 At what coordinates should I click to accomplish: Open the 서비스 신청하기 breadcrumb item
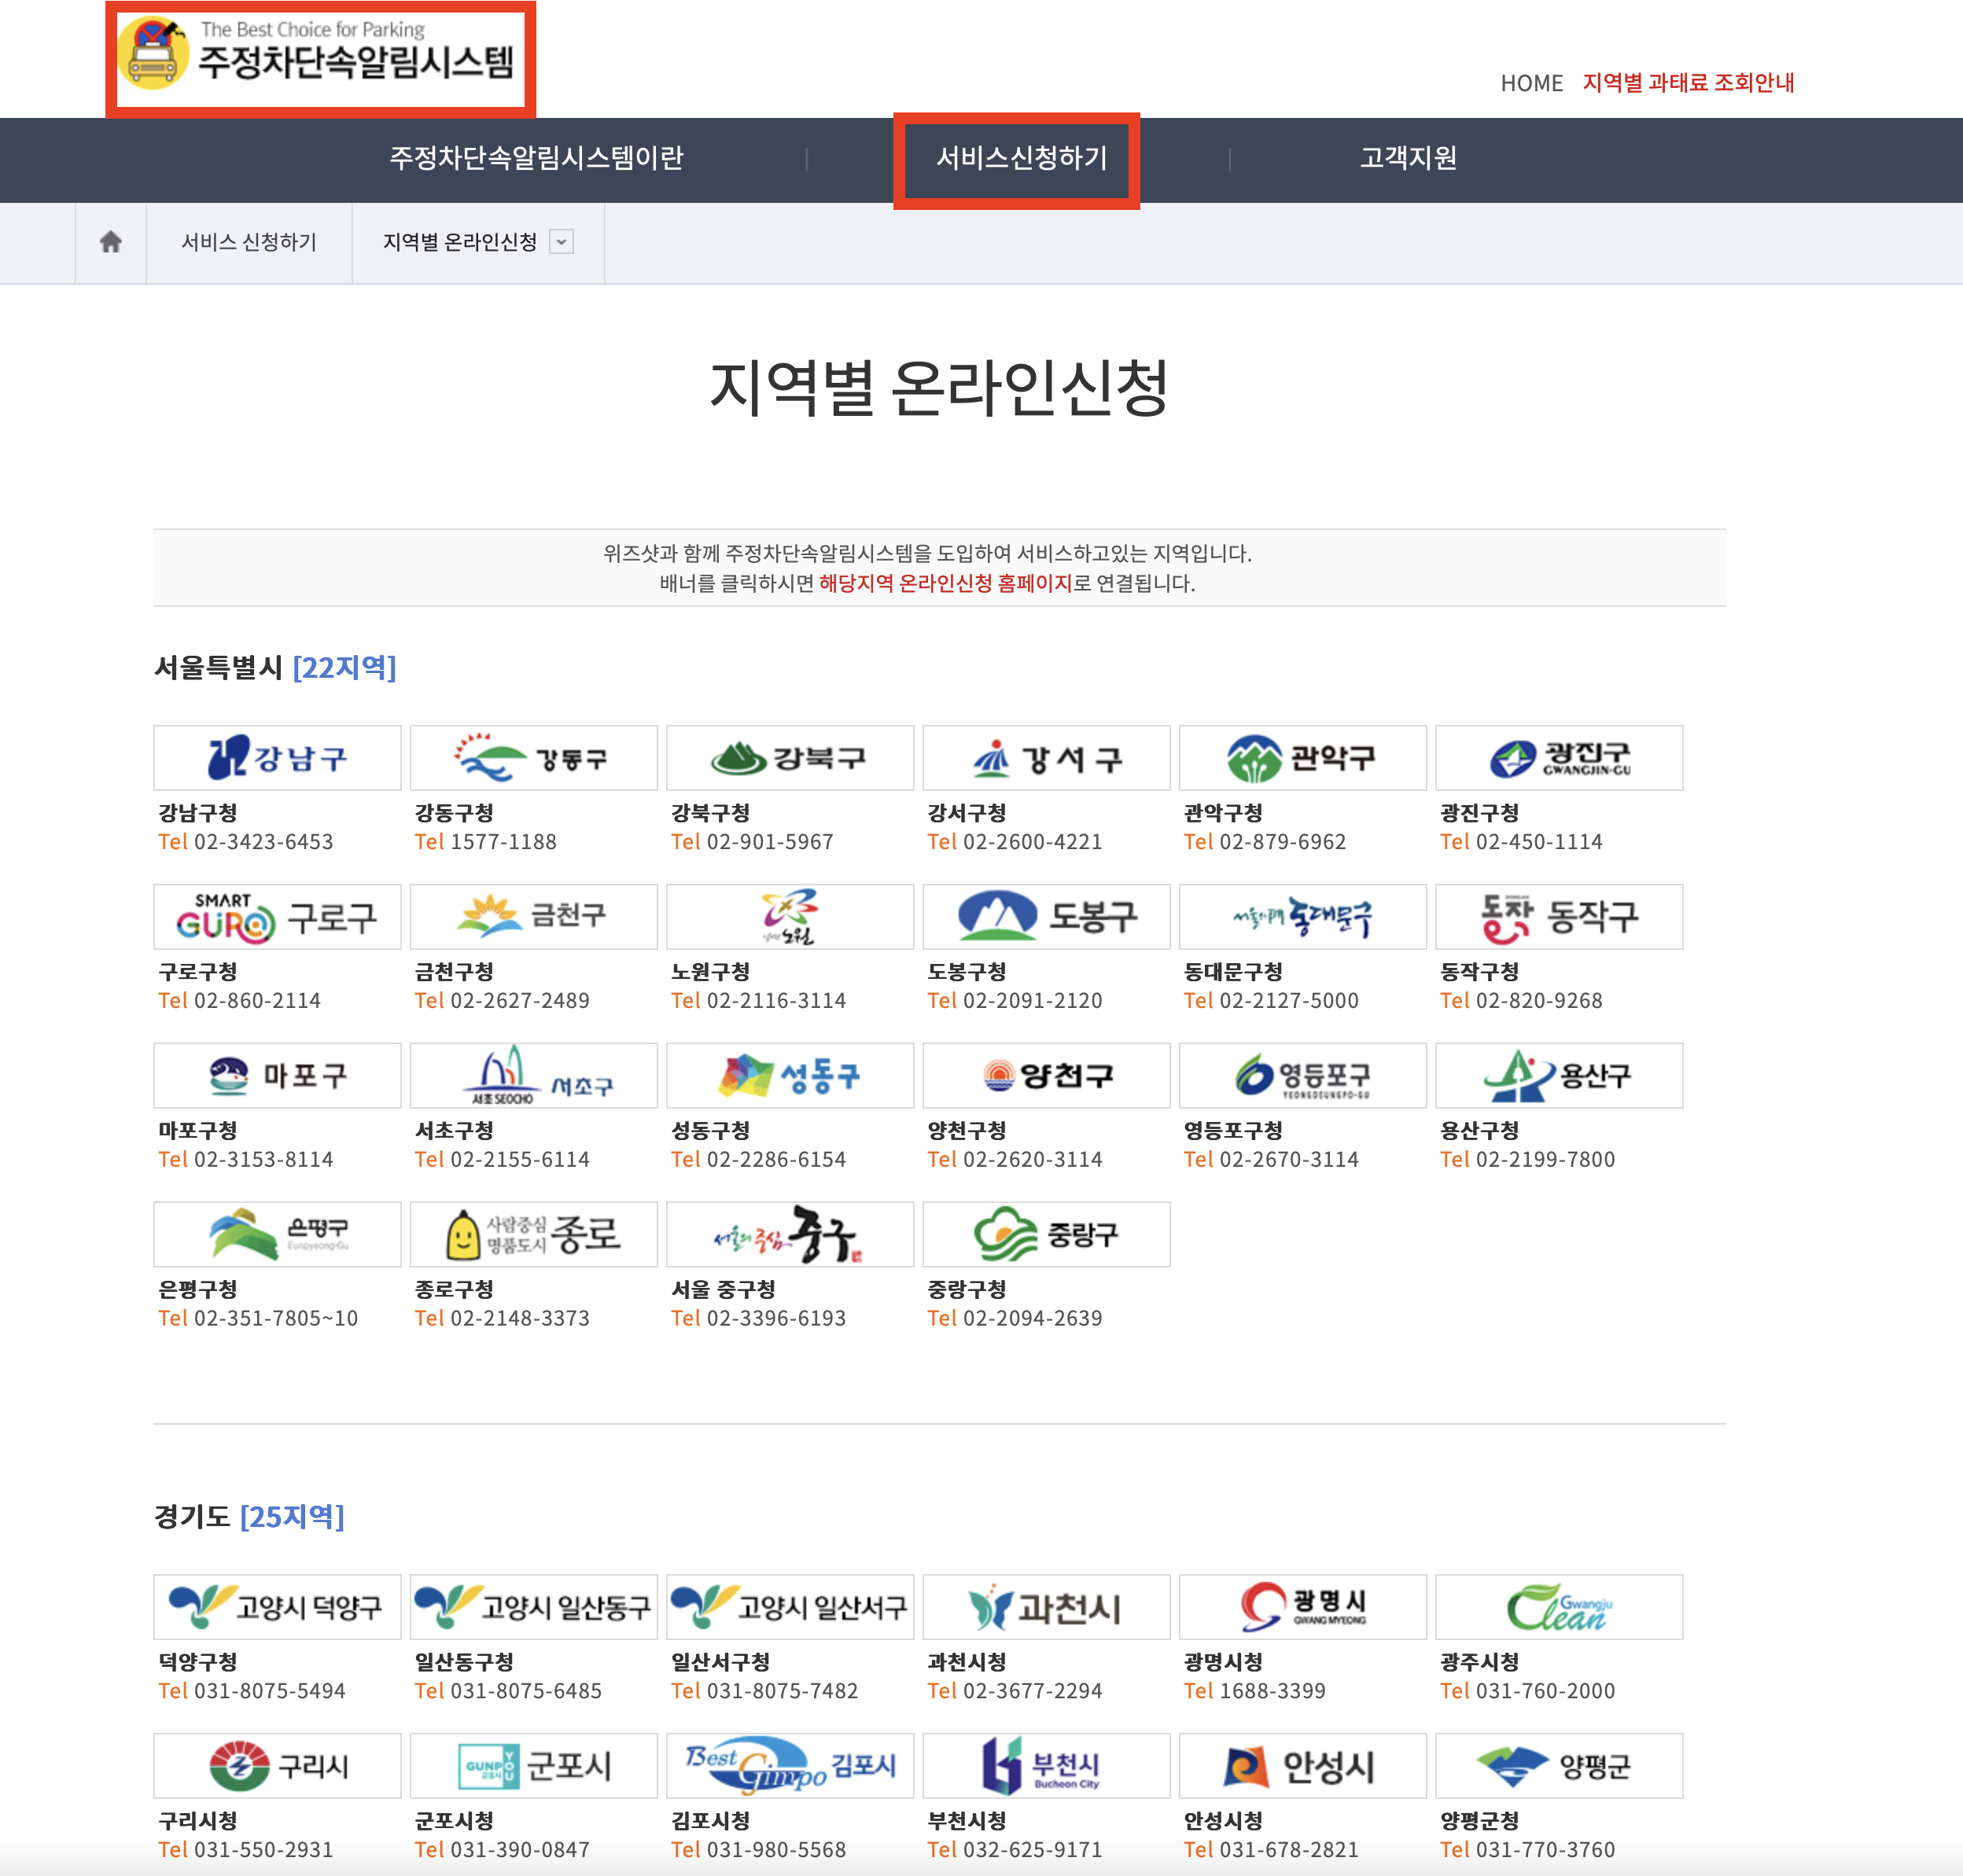tap(249, 242)
